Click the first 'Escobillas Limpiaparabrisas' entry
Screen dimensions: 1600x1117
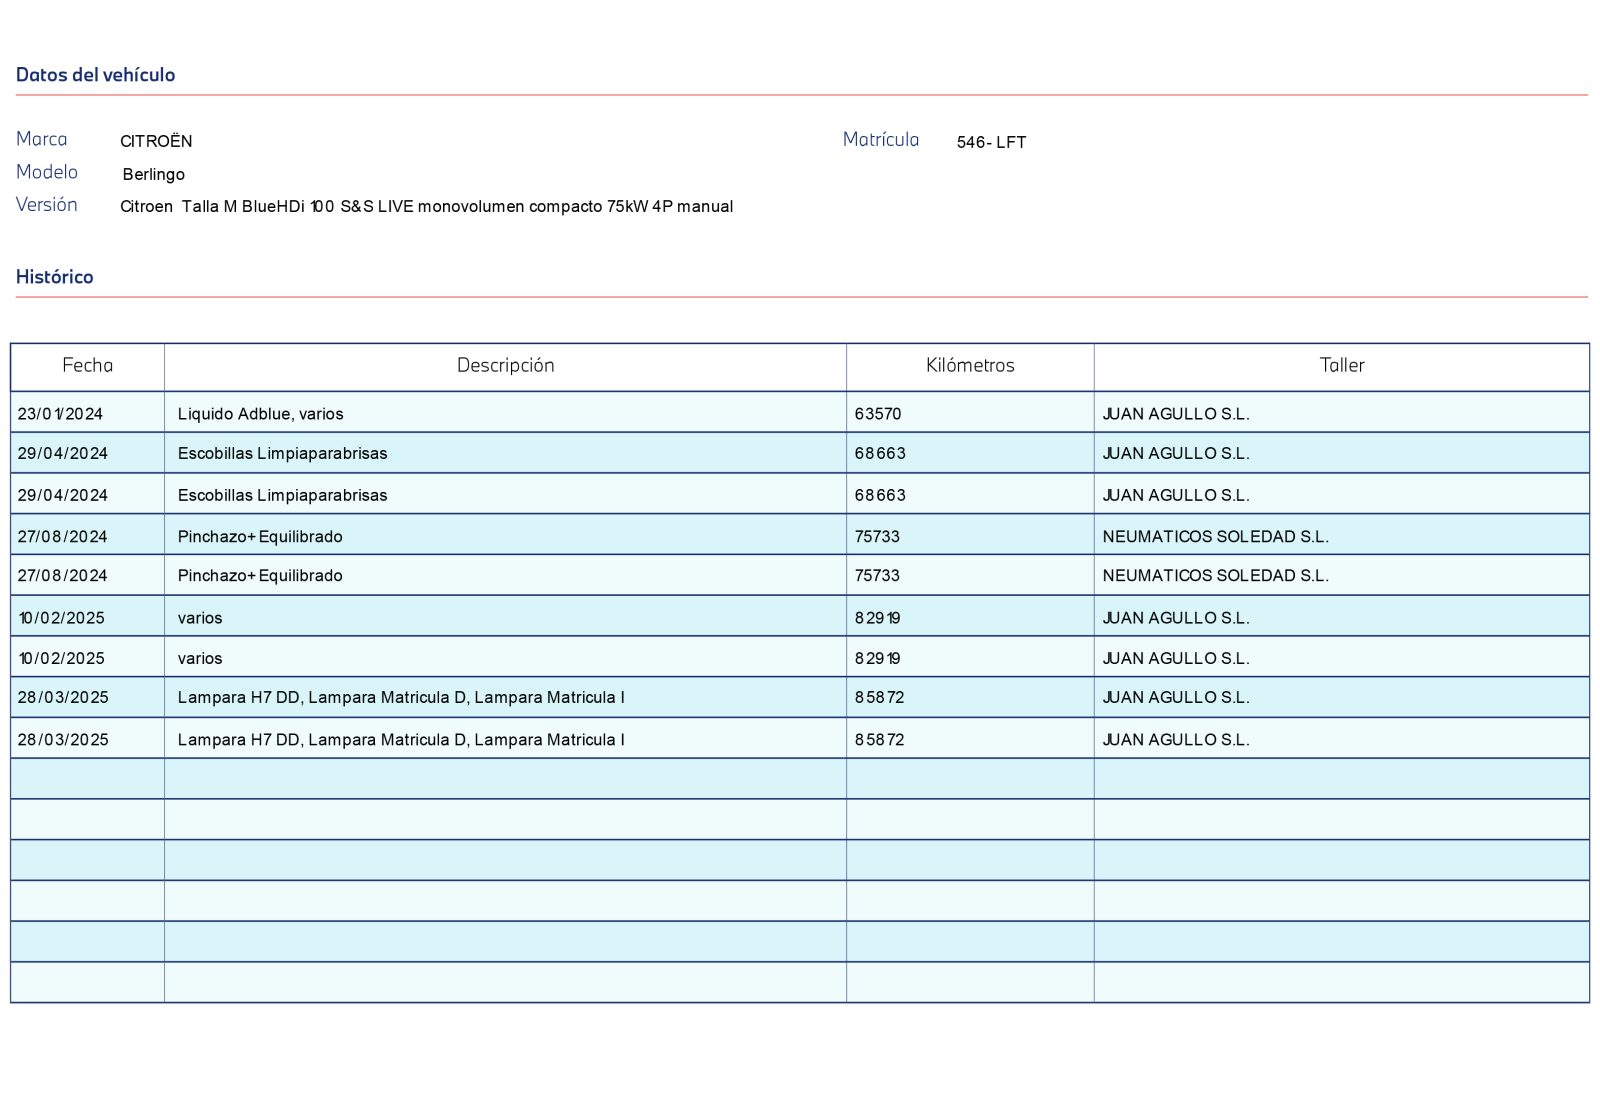coord(282,453)
